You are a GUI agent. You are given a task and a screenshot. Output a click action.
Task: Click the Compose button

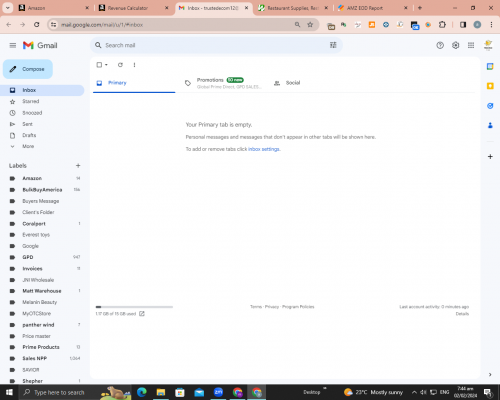pyautogui.click(x=28, y=69)
